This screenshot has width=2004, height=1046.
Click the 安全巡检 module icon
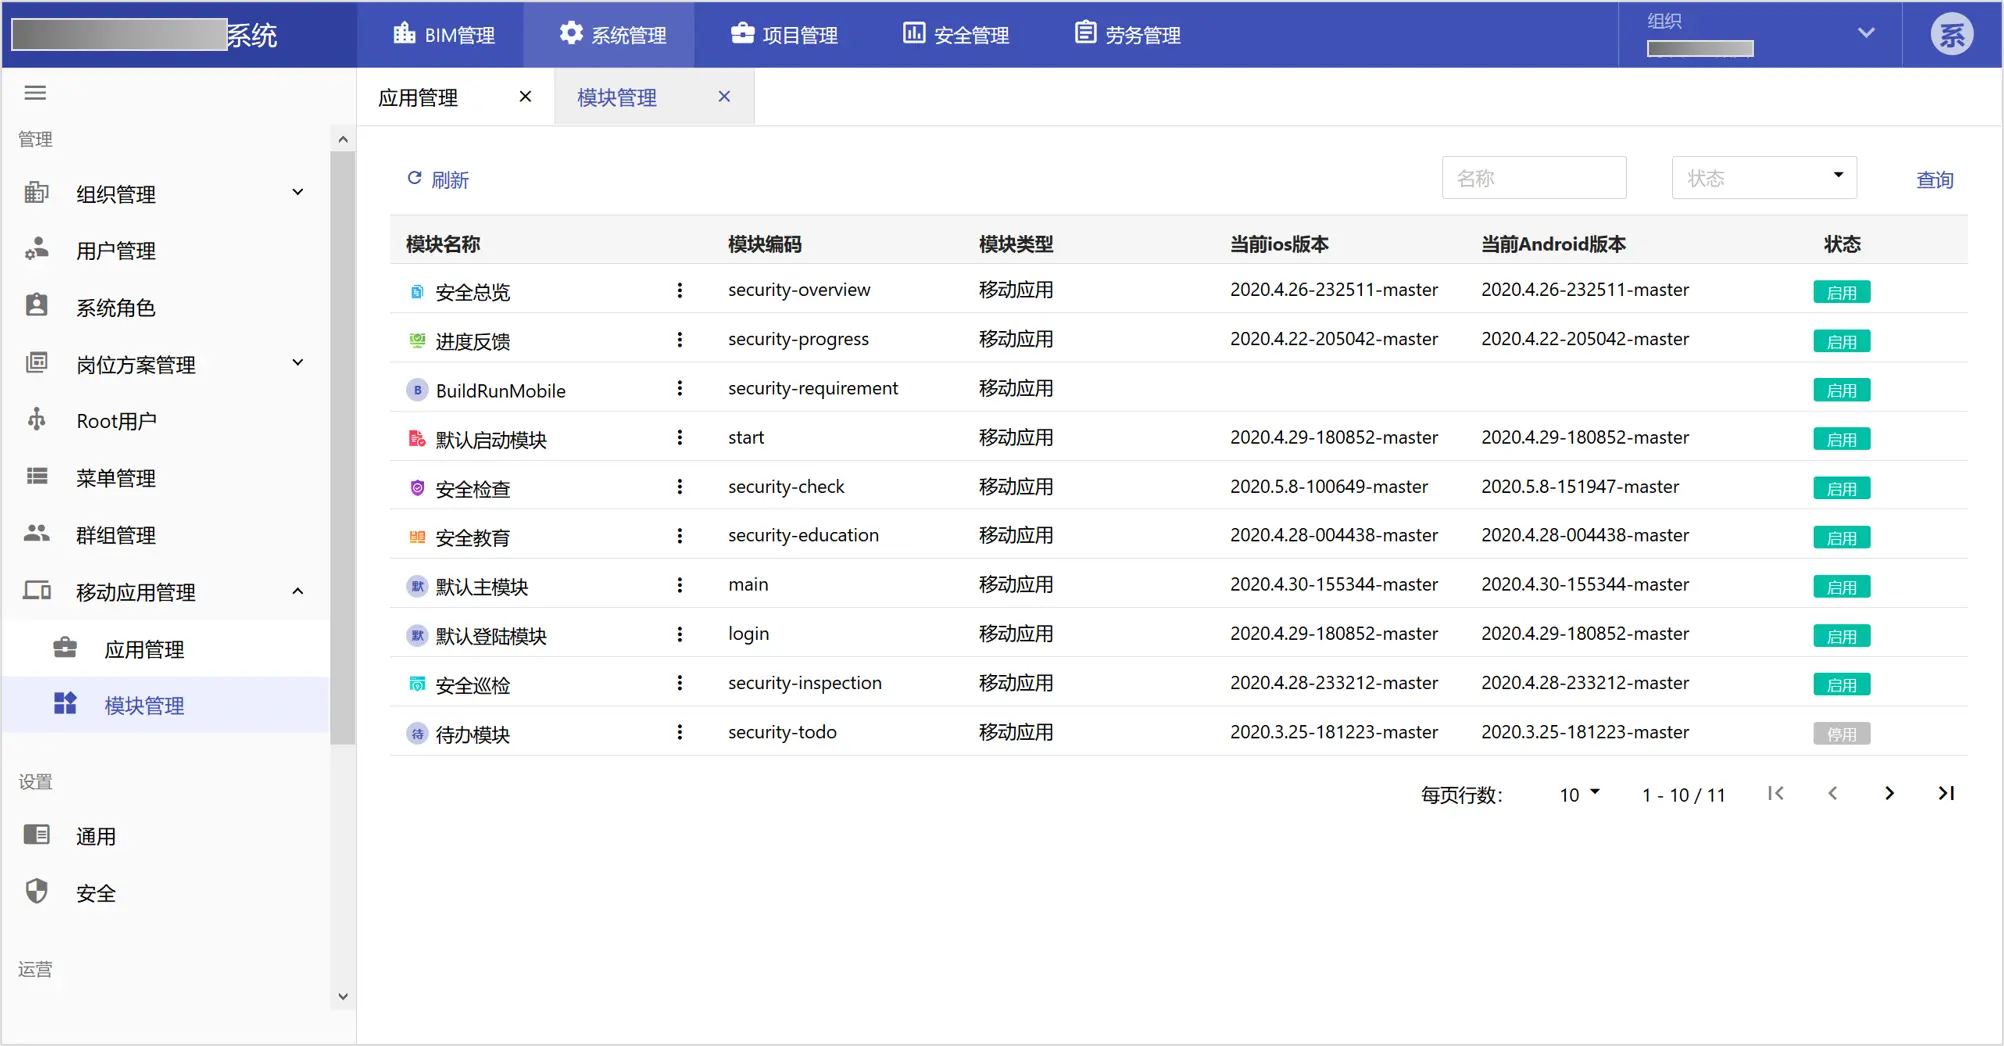(417, 684)
